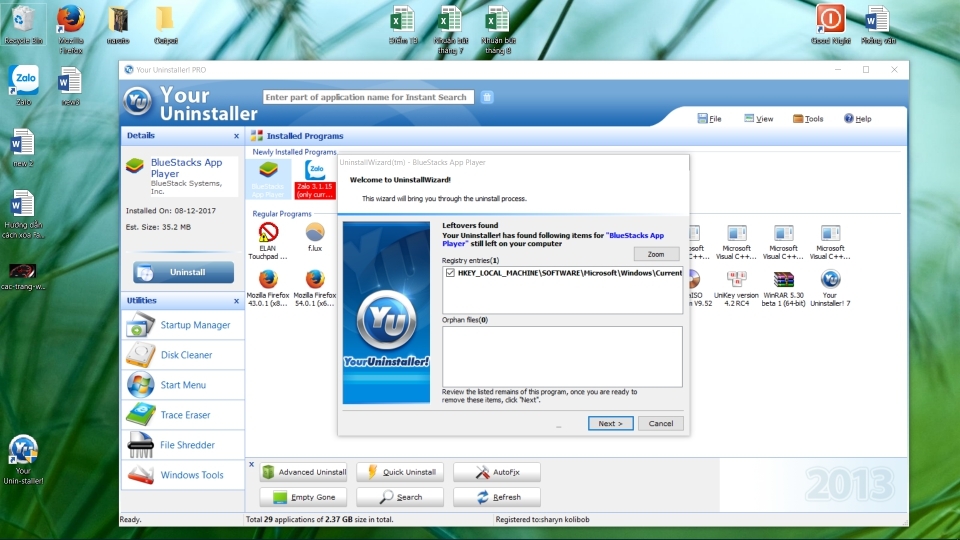
Task: Select BlueStacks App Player in Newly Installed Programs
Action: [x=268, y=179]
